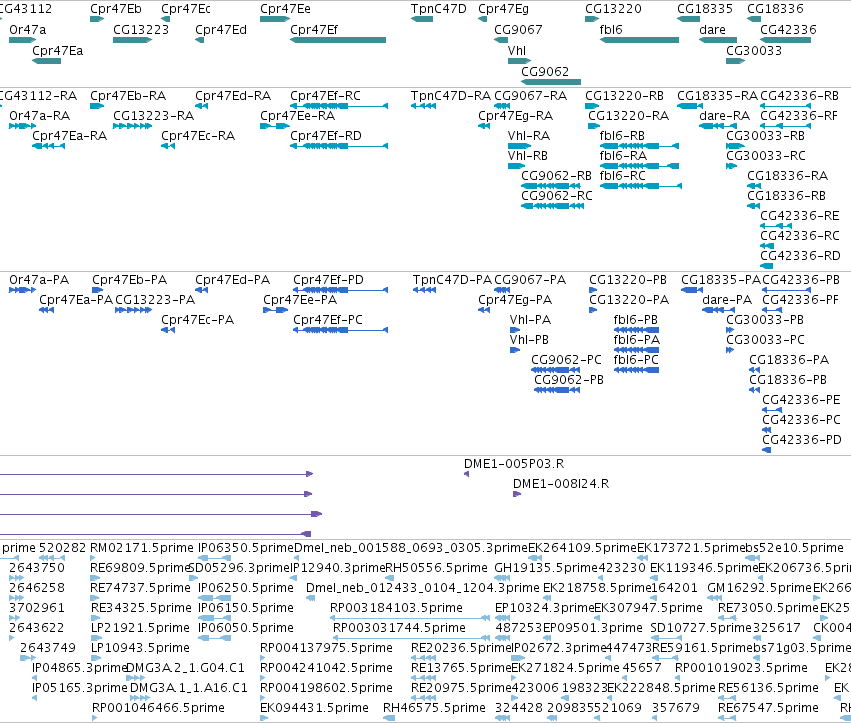This screenshot has width=851, height=723.
Task: Select protein CG9062-PB
Action: coord(557,390)
